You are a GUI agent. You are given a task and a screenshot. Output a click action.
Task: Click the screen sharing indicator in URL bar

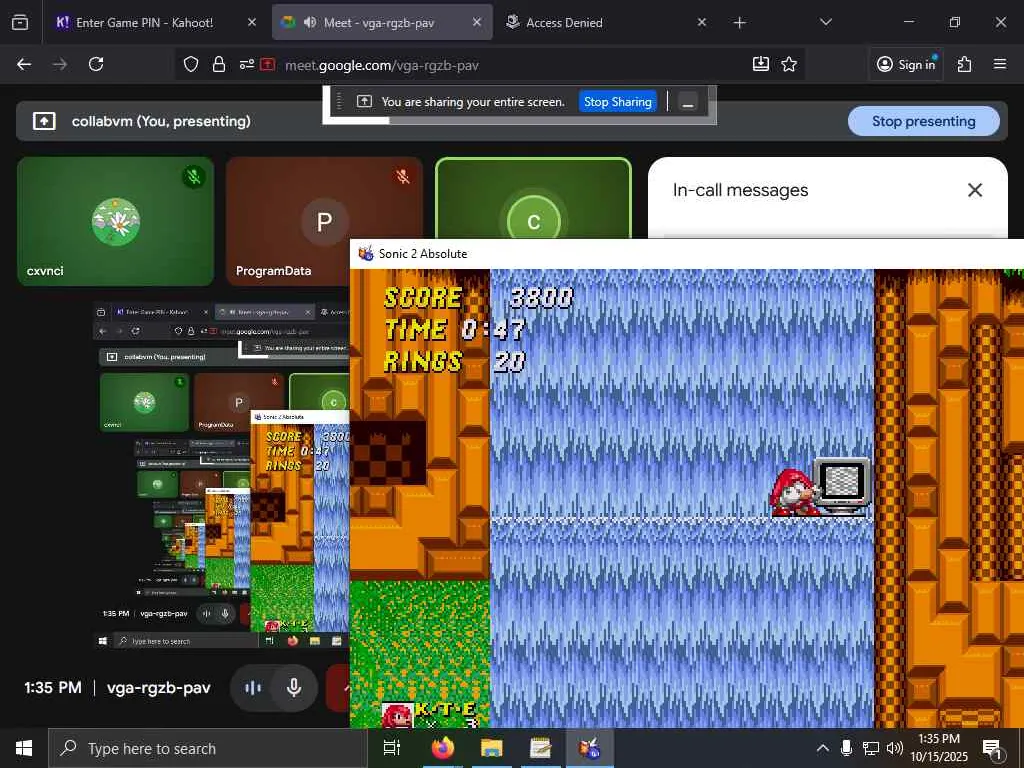(x=268, y=64)
